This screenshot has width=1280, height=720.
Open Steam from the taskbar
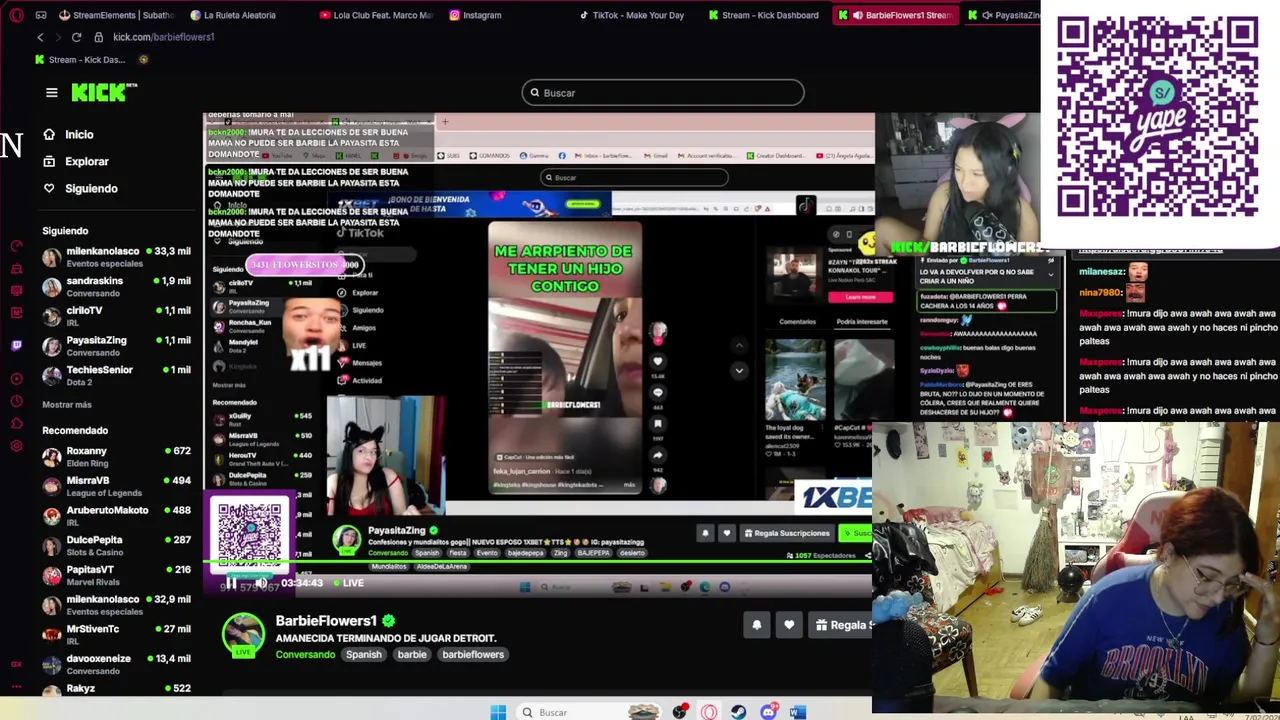coord(738,712)
